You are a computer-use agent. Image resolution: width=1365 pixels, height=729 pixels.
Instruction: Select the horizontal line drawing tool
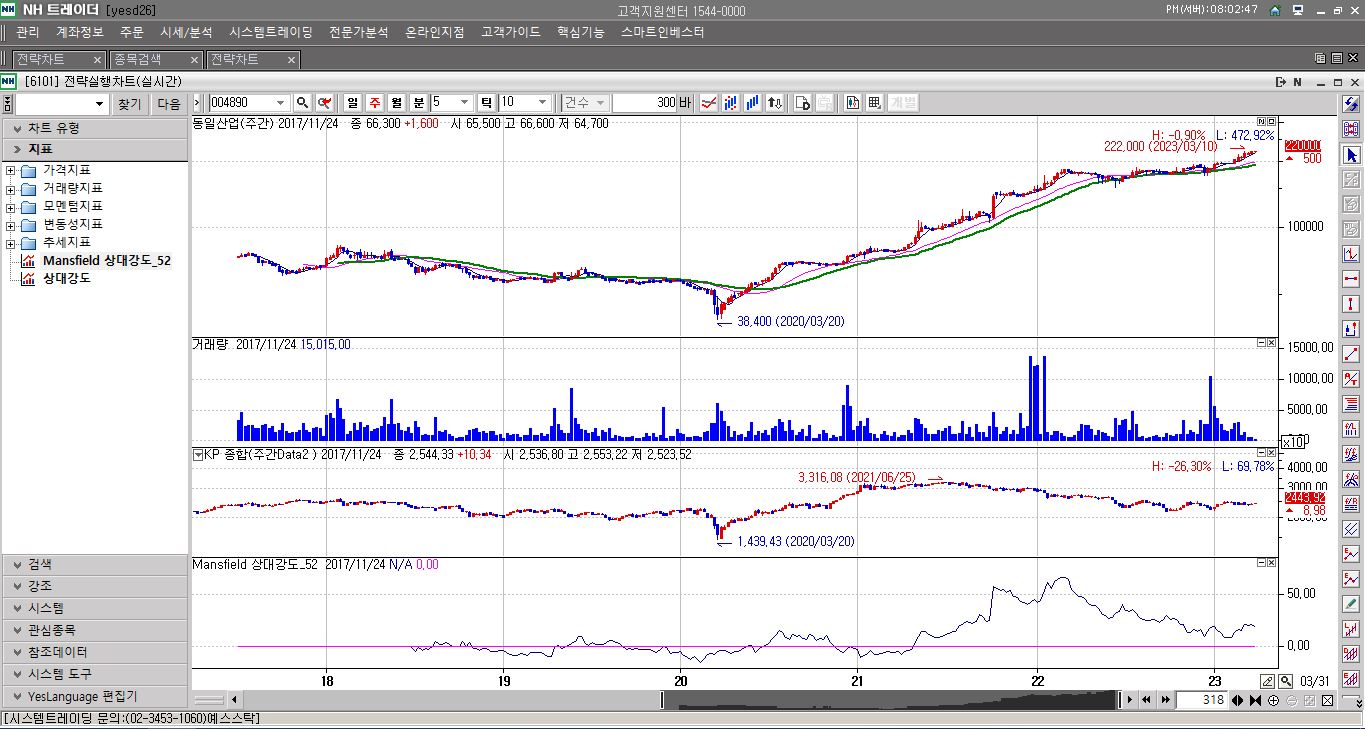(1351, 280)
